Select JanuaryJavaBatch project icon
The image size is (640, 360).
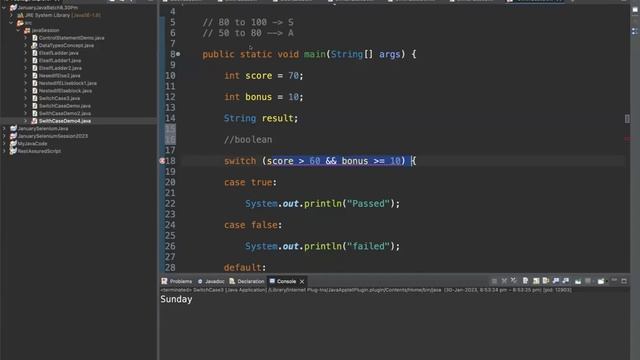tap(13, 8)
